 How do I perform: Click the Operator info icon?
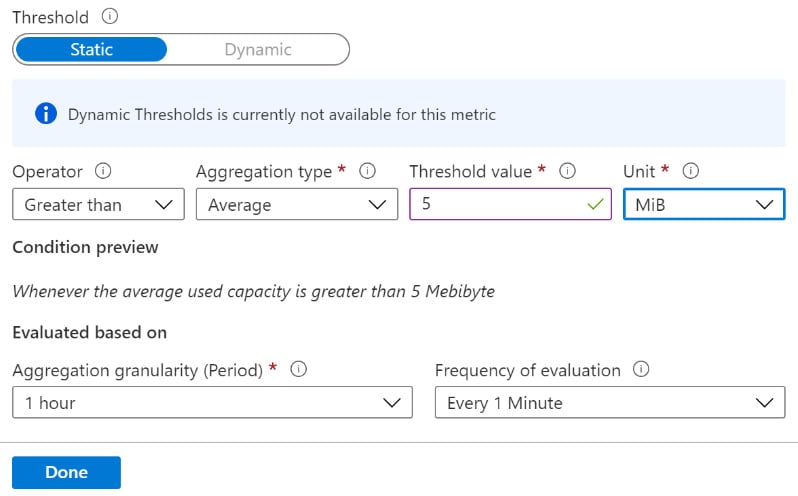(x=103, y=172)
